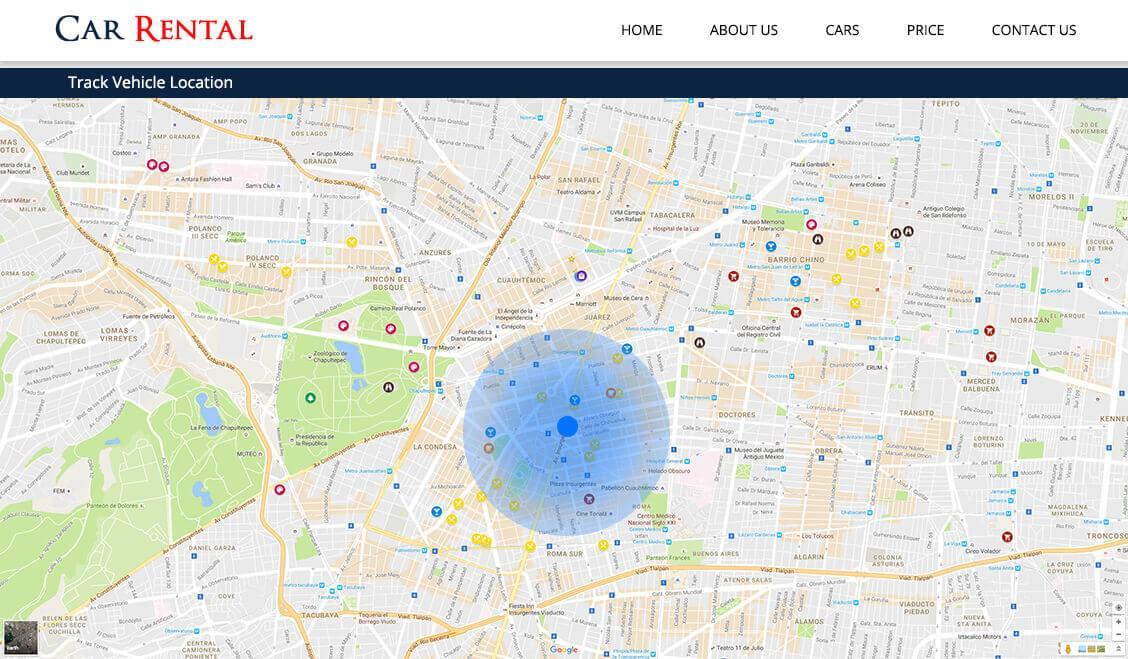This screenshot has height=659, width=1128.
Task: Click the Circo Volador red marker
Action: pyautogui.click(x=1007, y=537)
